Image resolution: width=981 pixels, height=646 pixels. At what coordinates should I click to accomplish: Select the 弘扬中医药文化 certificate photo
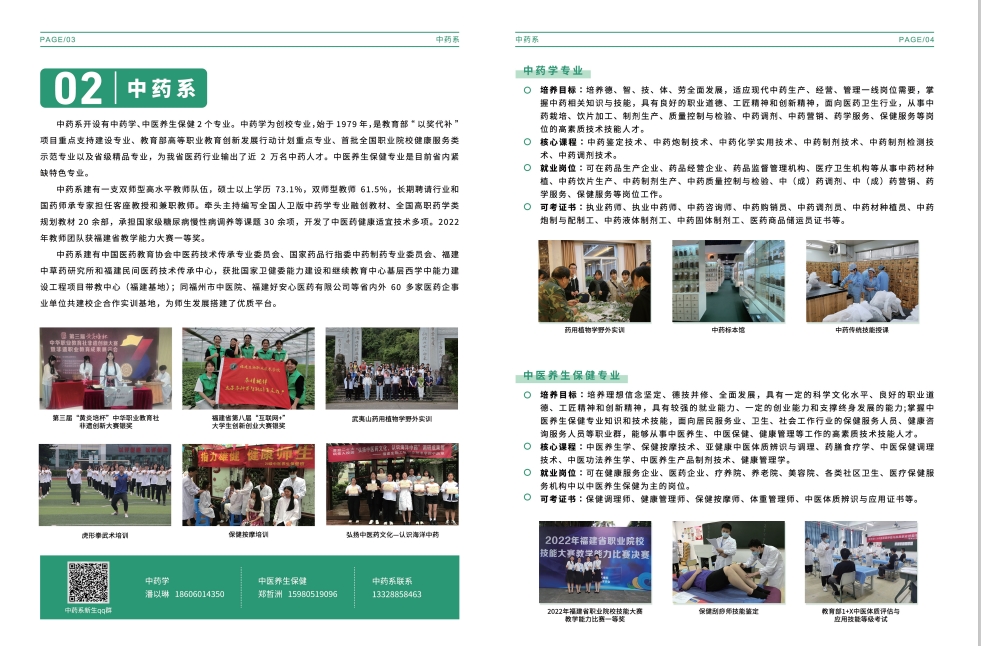point(392,485)
